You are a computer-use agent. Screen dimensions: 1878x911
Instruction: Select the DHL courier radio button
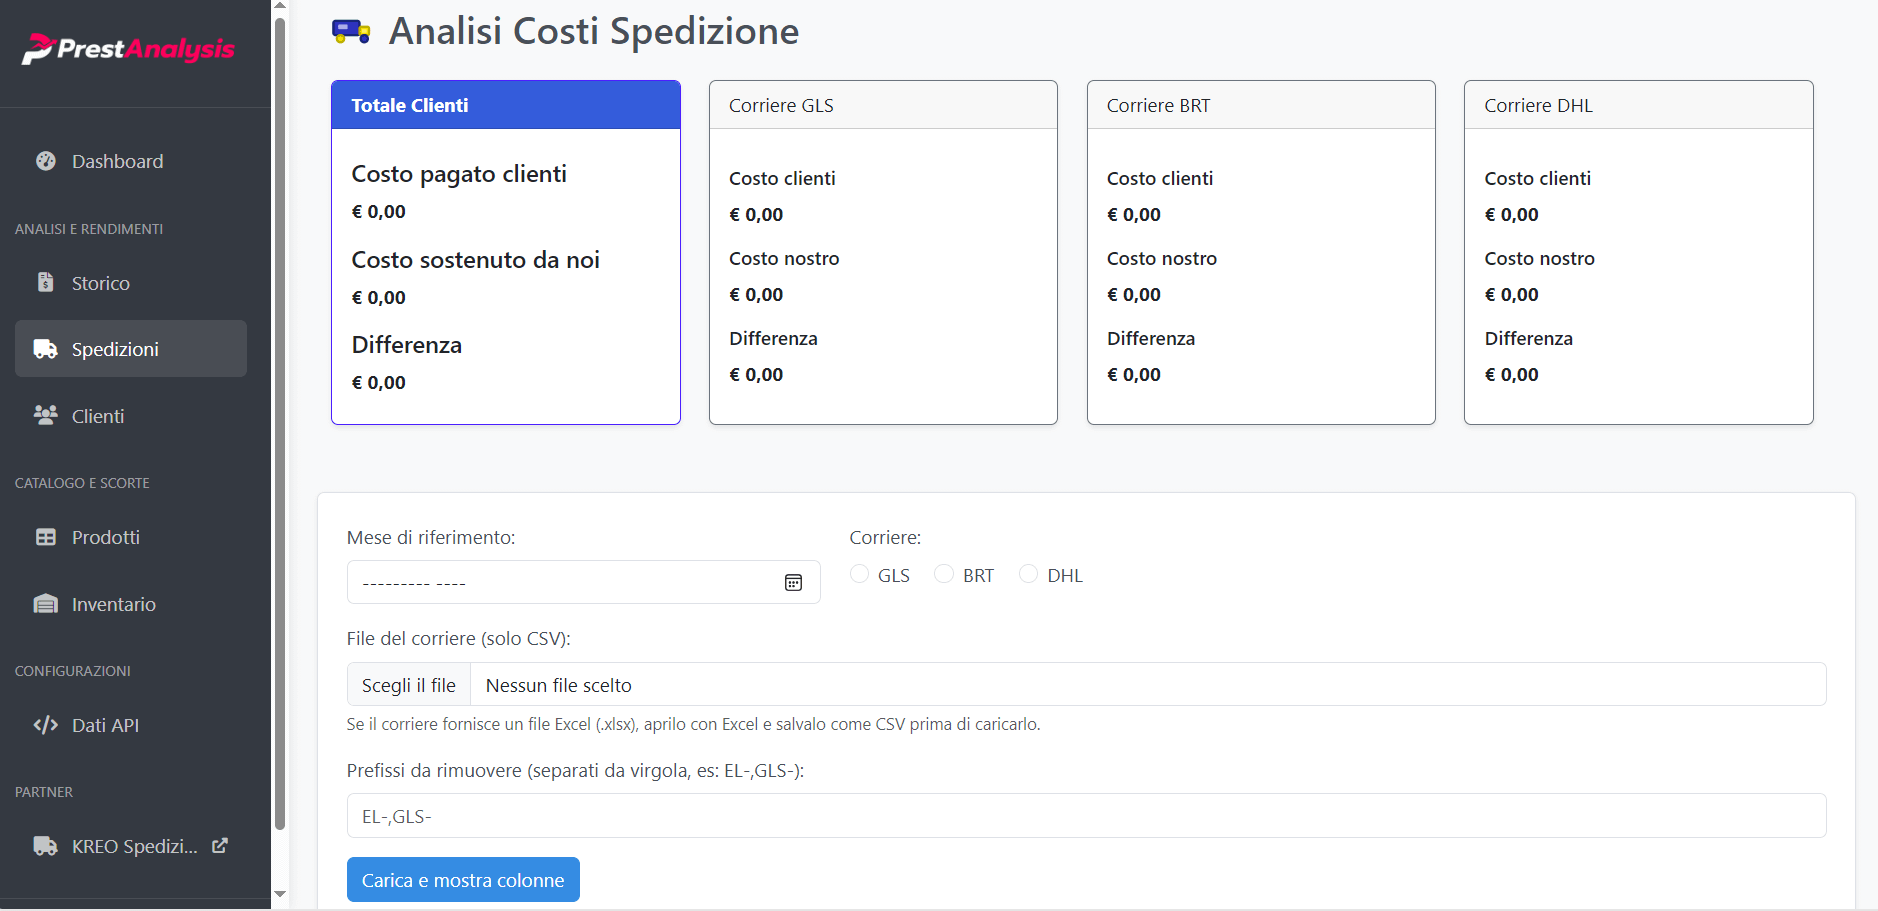pyautogui.click(x=1030, y=573)
